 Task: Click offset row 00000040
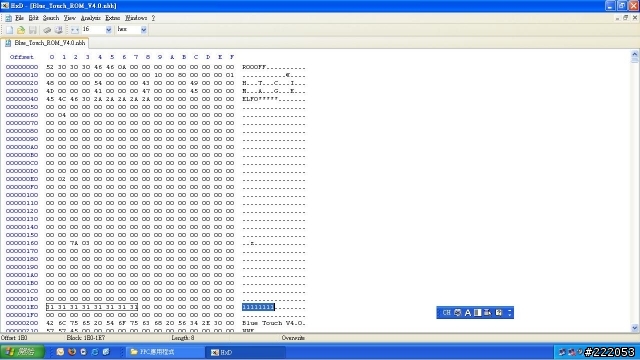coord(22,99)
